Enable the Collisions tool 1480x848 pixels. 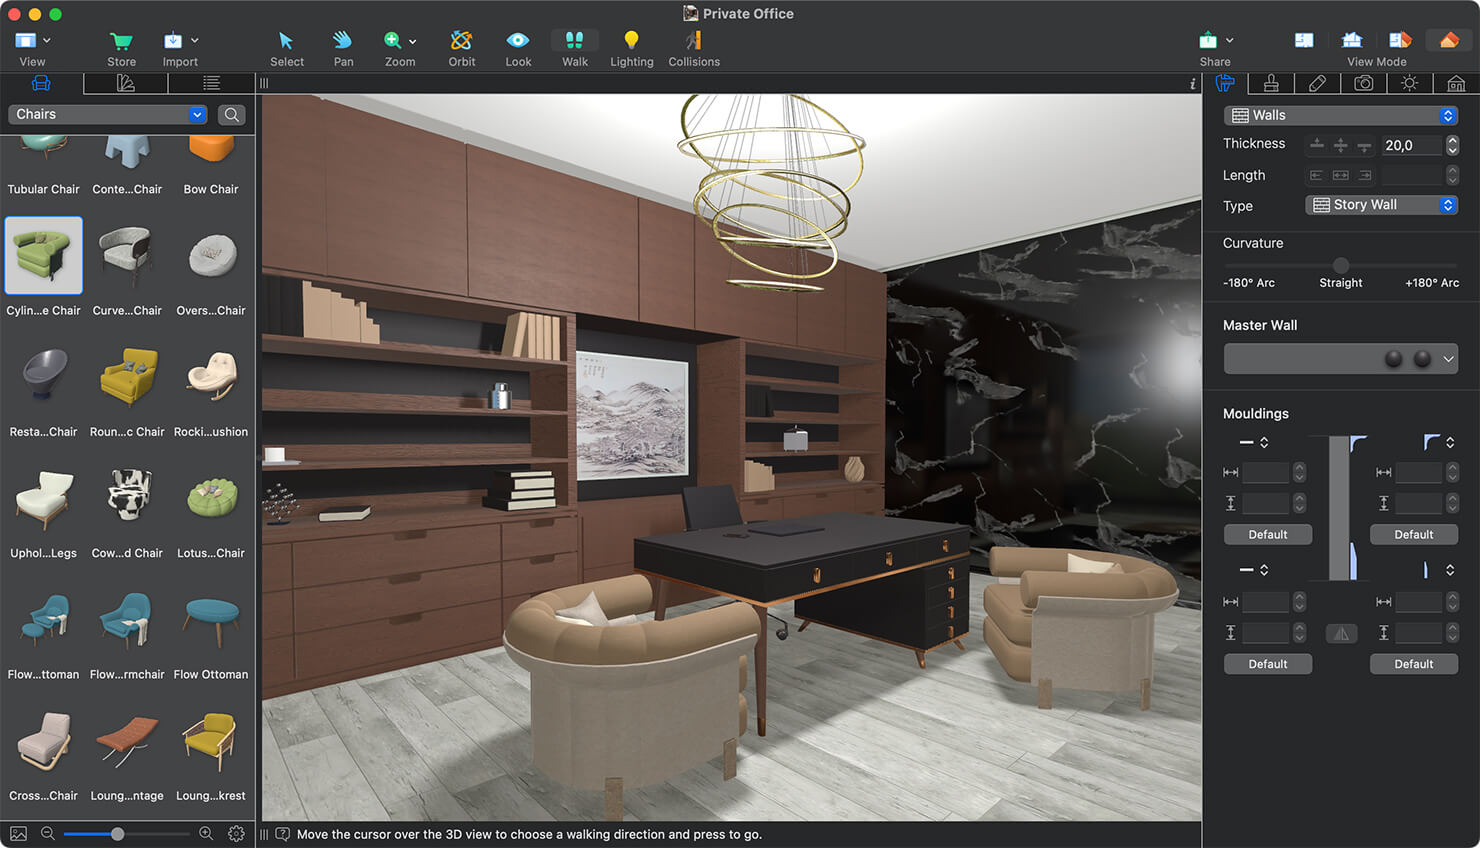tap(693, 45)
